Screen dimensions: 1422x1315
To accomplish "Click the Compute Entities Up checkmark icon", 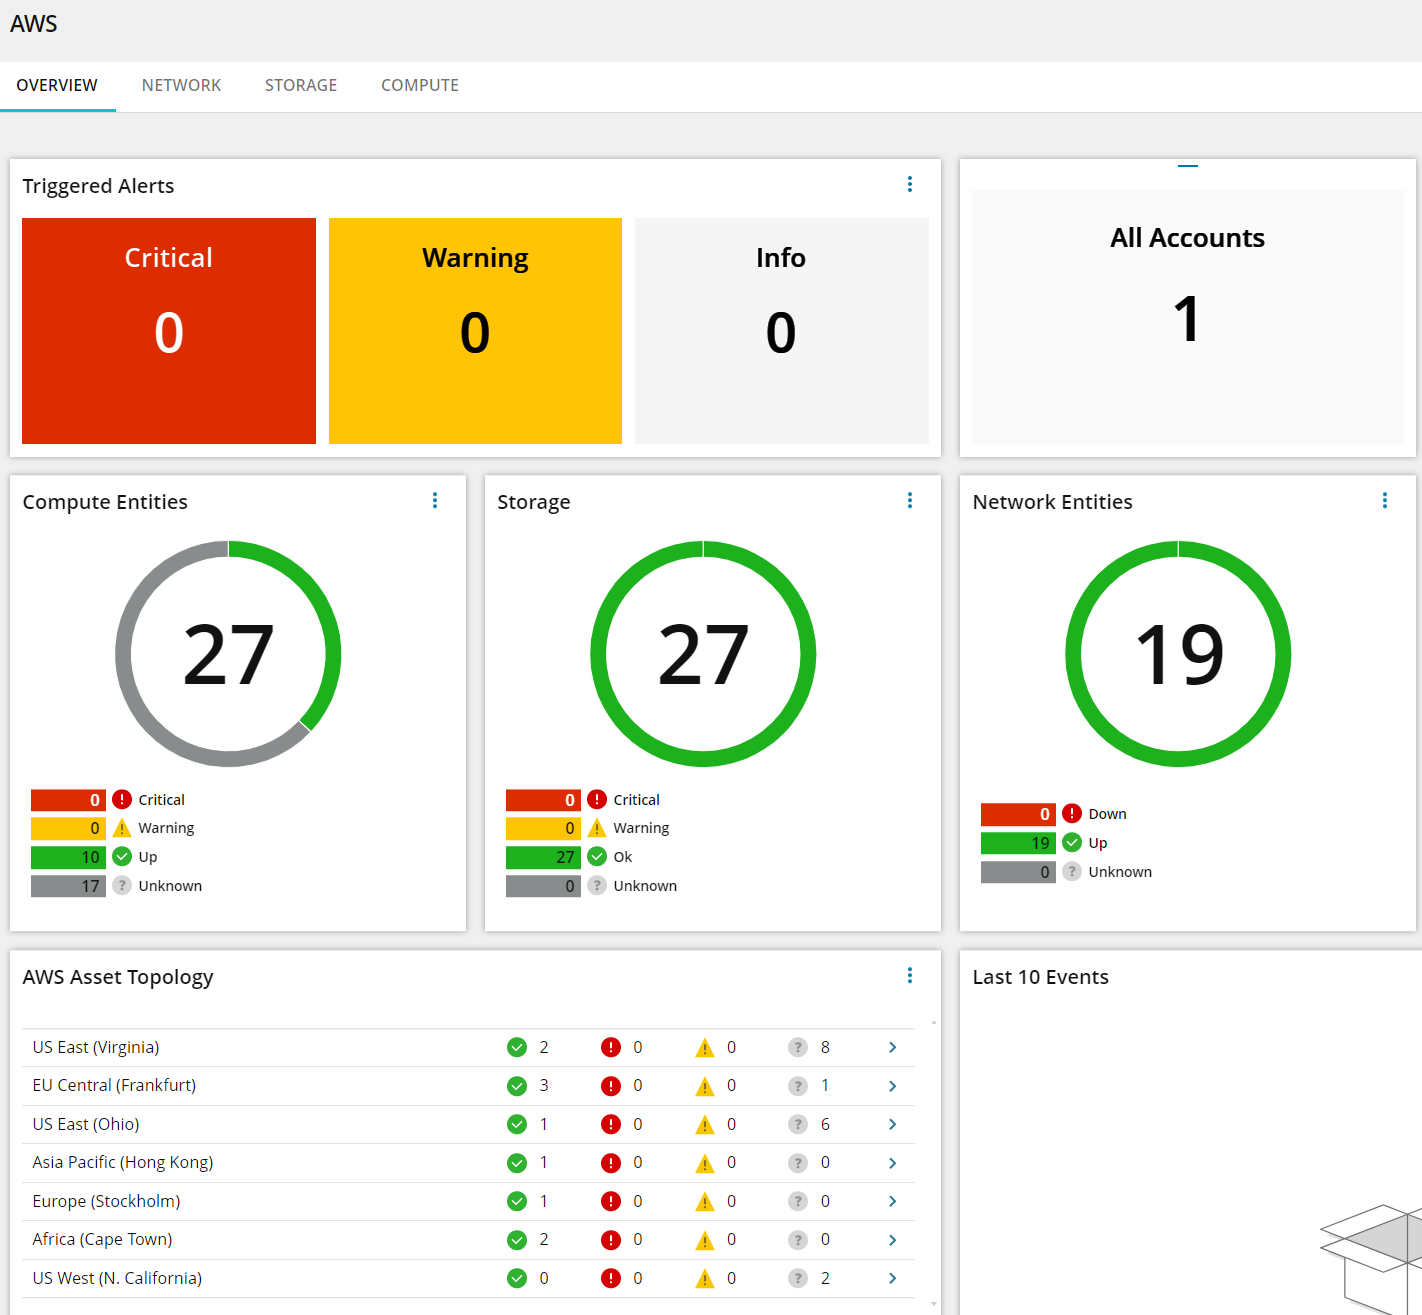I will click(x=122, y=856).
